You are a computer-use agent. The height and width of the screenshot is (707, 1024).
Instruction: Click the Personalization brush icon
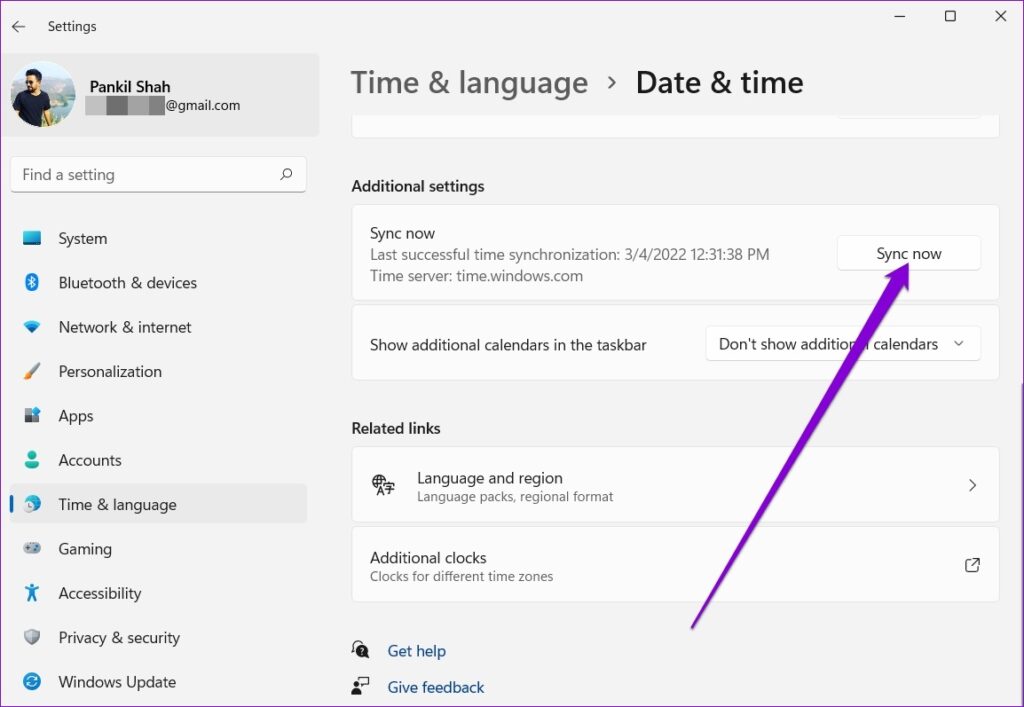[33, 371]
